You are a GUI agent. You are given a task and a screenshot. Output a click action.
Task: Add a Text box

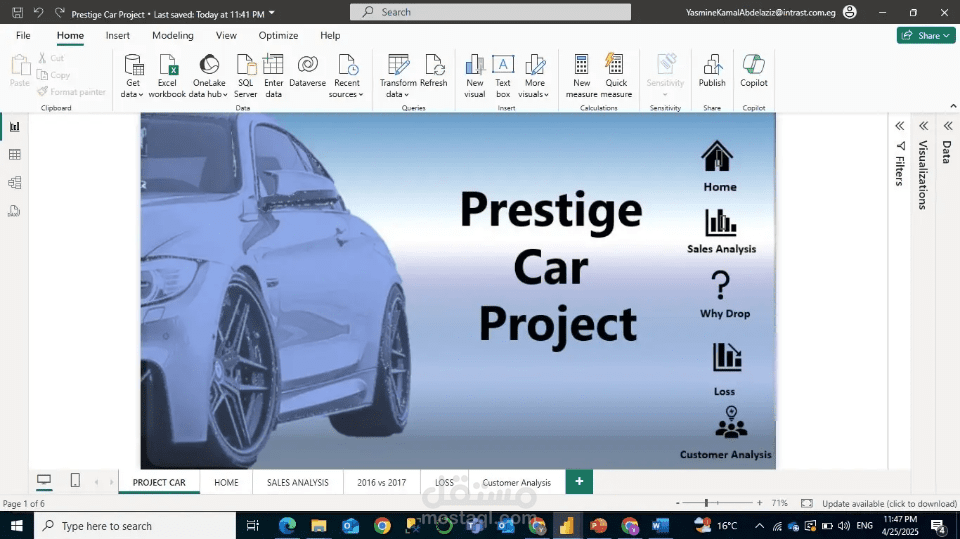tap(503, 76)
